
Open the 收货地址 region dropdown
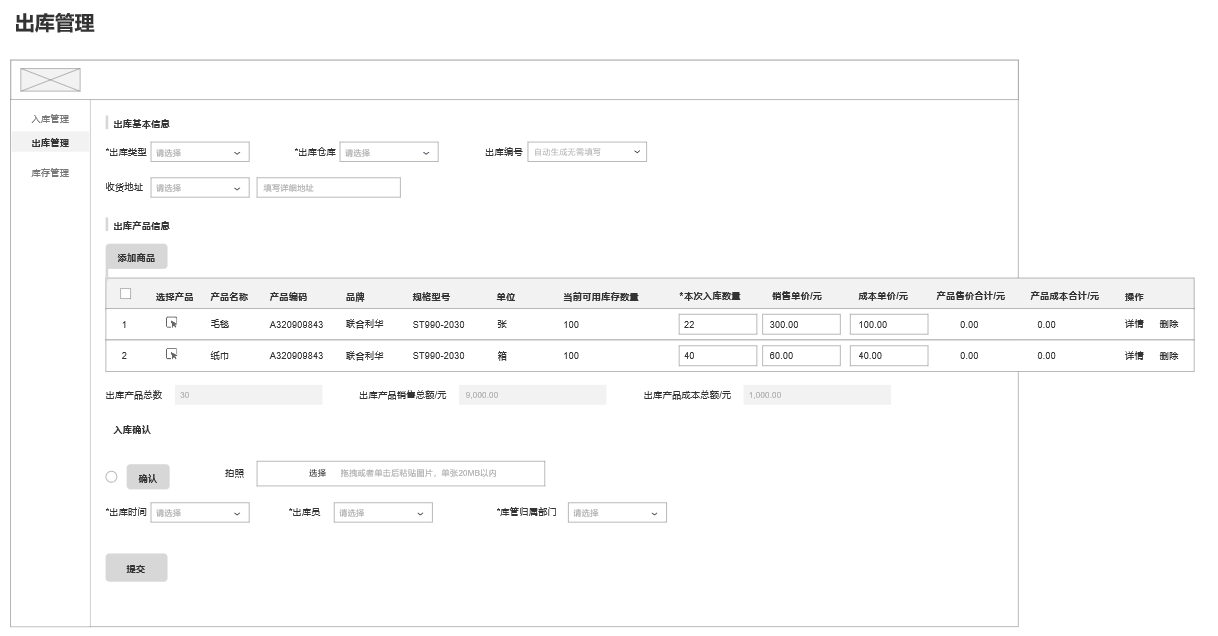pyautogui.click(x=199, y=187)
